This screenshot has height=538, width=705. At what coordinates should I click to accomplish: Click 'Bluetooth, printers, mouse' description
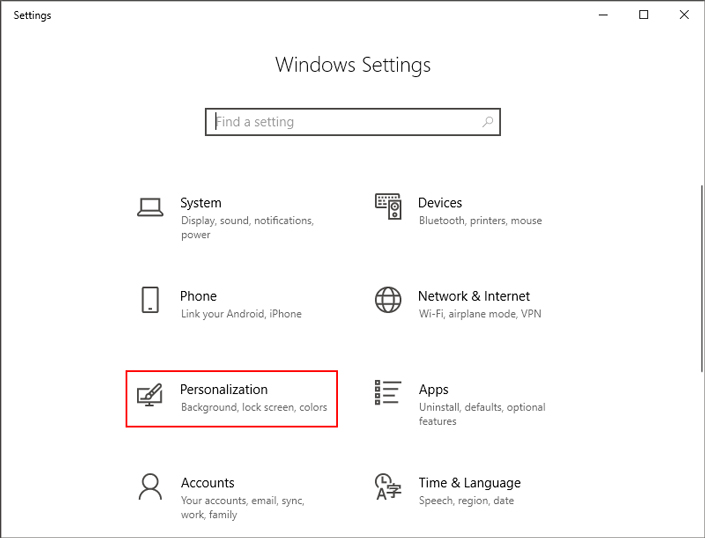point(481,221)
